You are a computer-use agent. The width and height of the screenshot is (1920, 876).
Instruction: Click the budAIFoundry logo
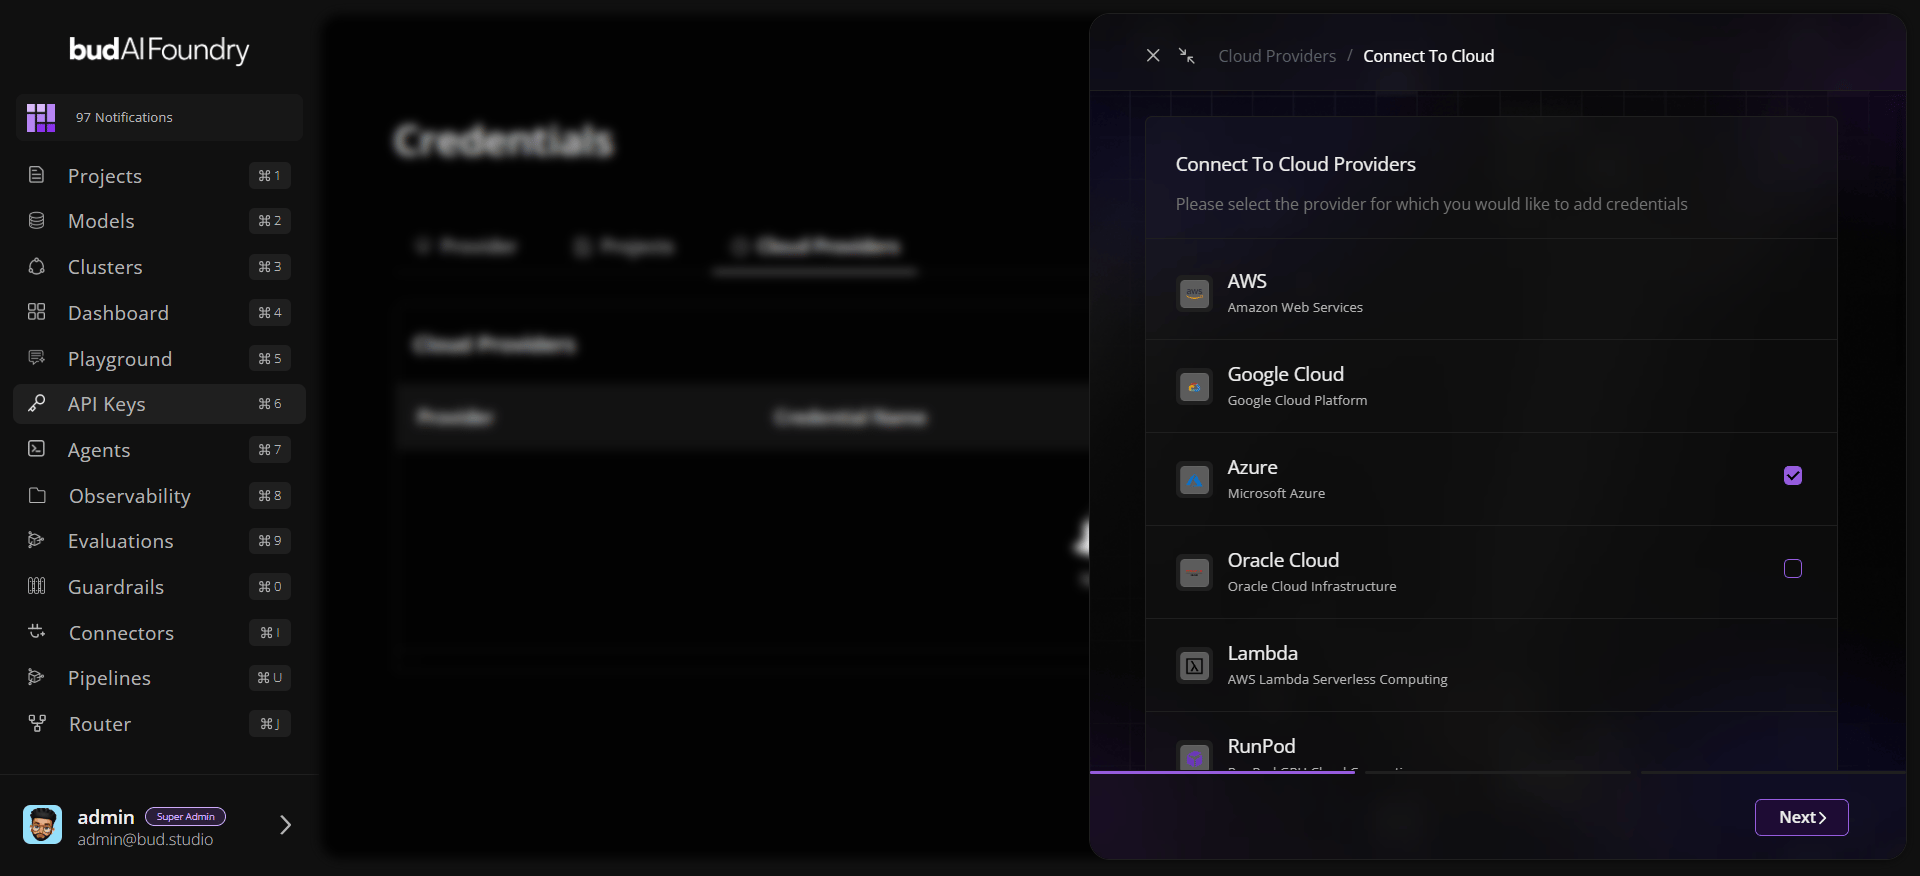[x=159, y=50]
